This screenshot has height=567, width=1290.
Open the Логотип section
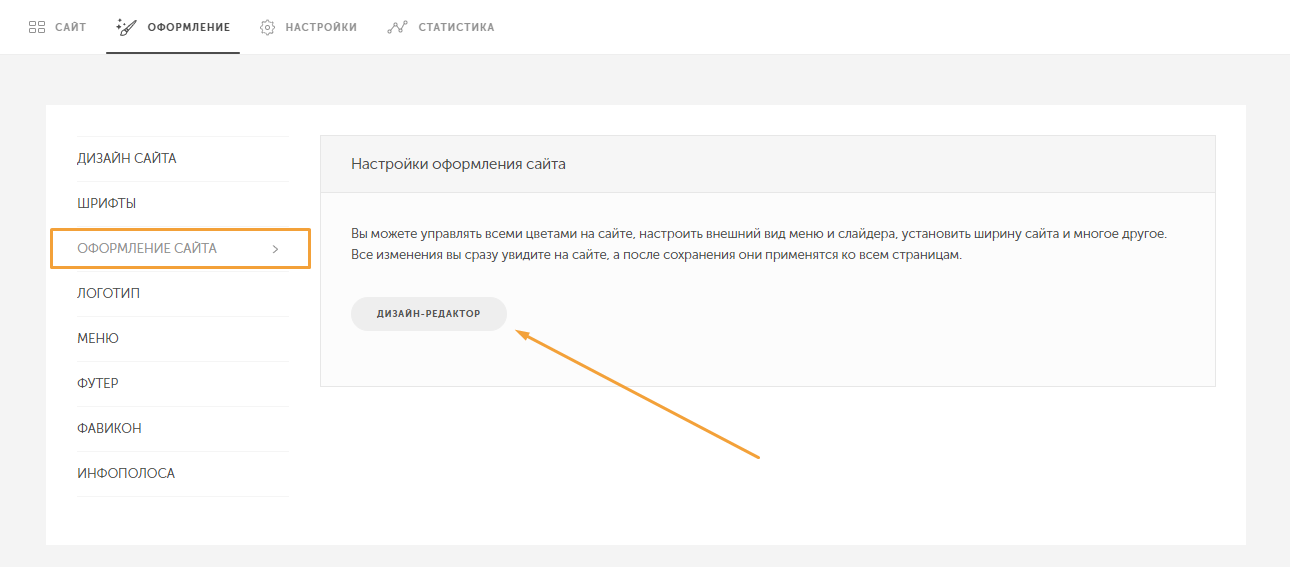coord(108,293)
